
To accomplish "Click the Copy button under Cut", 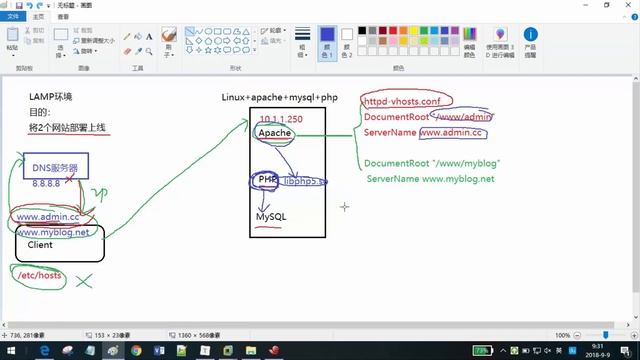I will click(x=34, y=41).
